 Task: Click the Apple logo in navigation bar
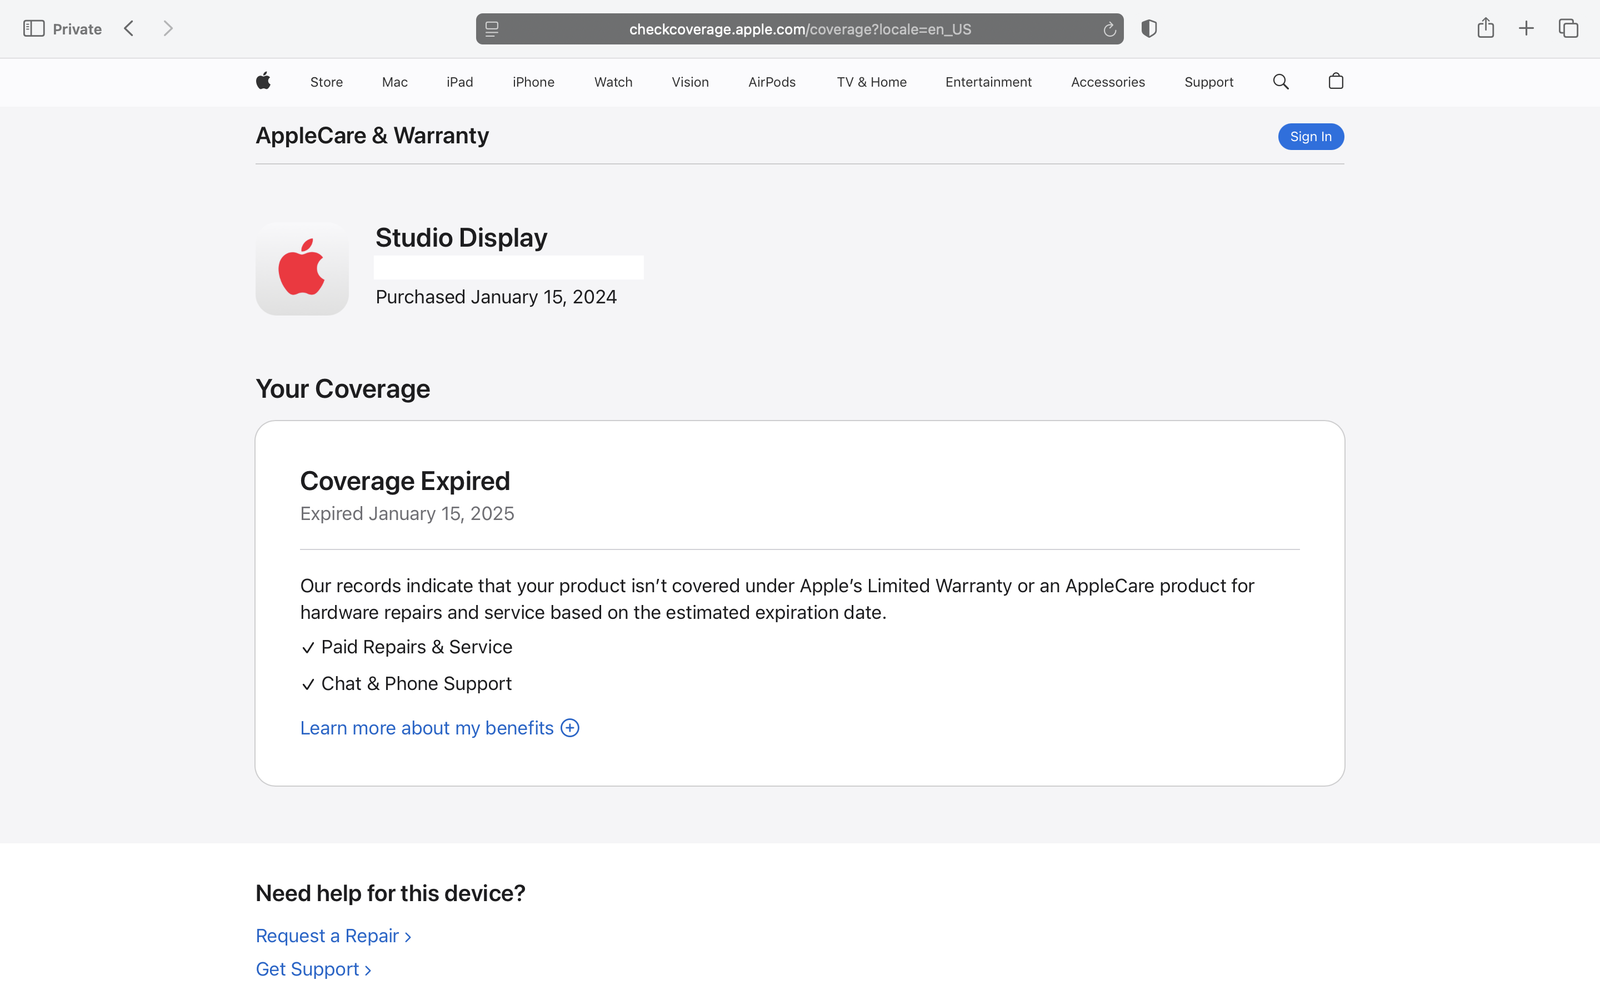coord(263,81)
